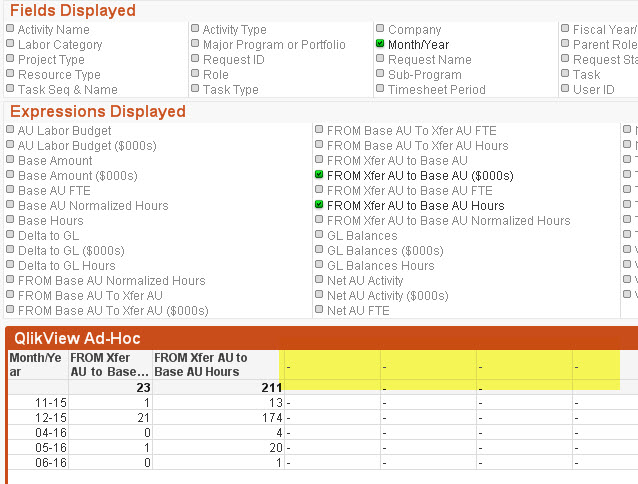Check the Project Type field
638x484 pixels.
[10, 59]
